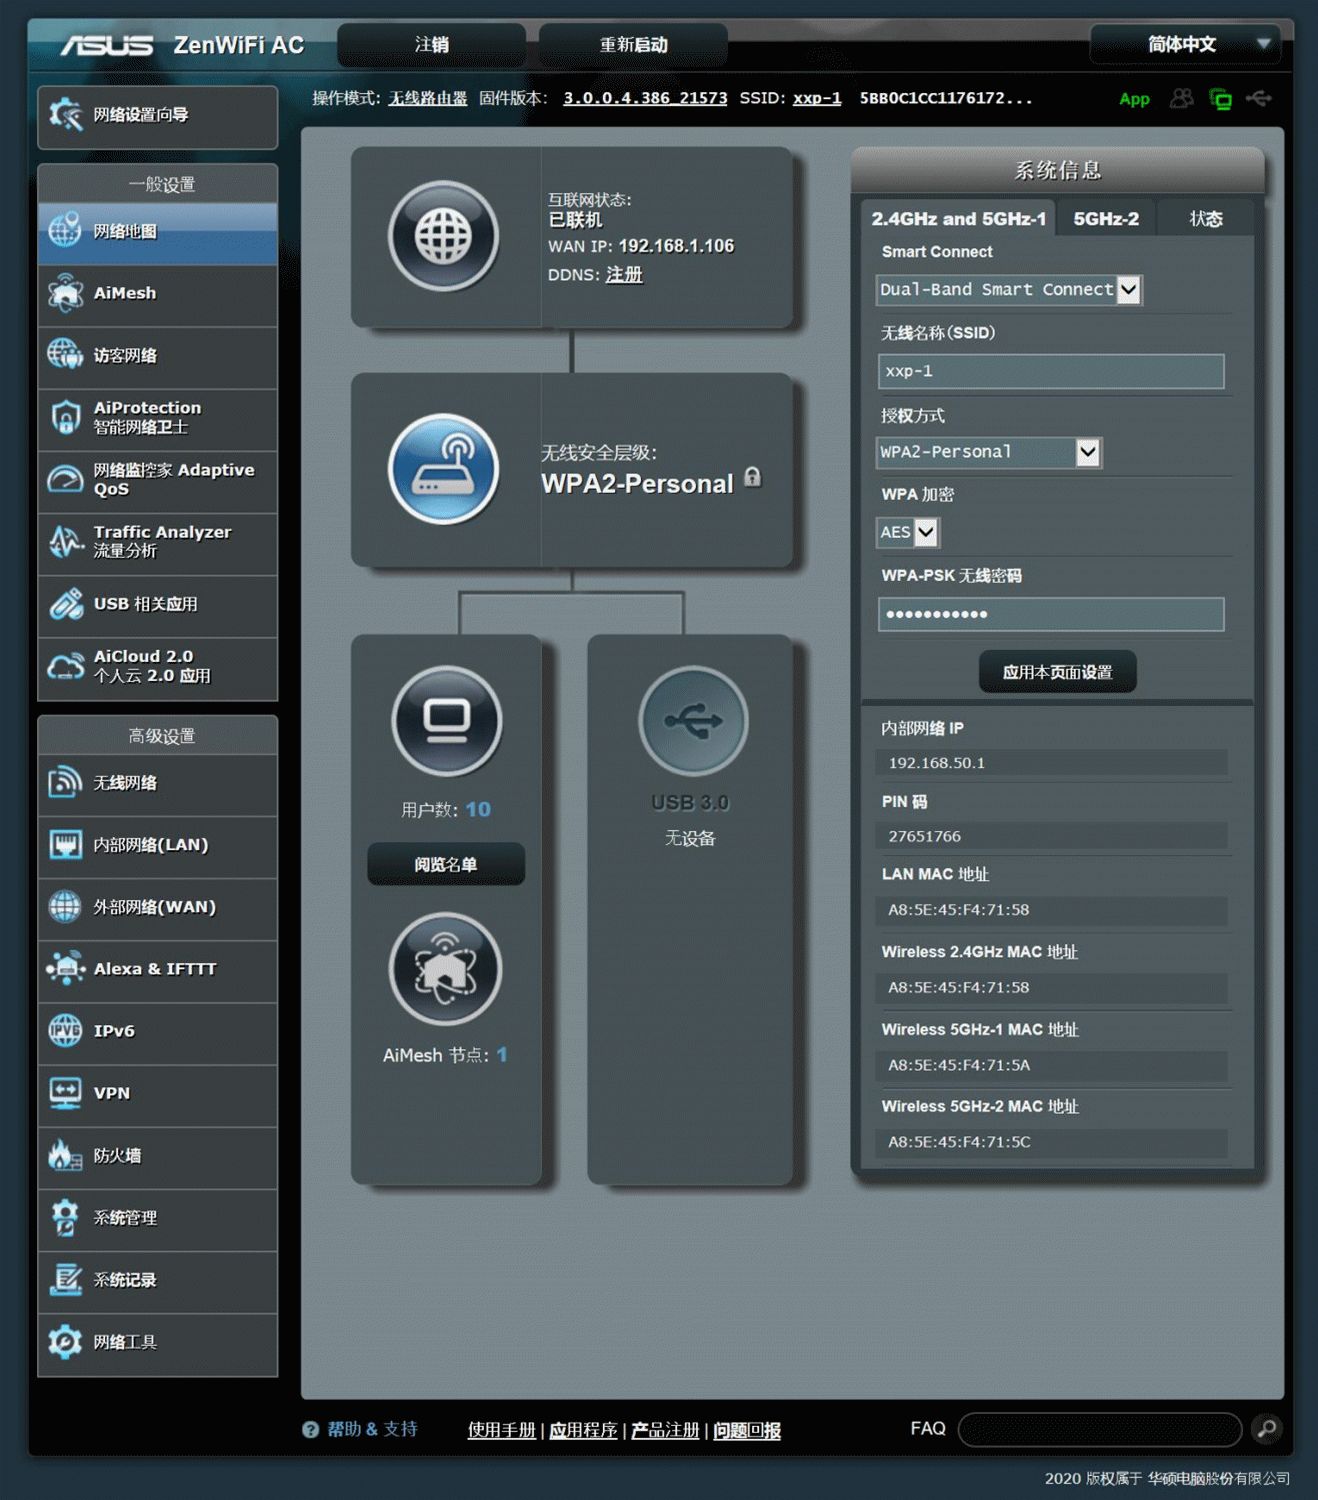Image resolution: width=1318 pixels, height=1500 pixels.
Task: Open the AiMesh sidebar page
Action: tap(157, 294)
